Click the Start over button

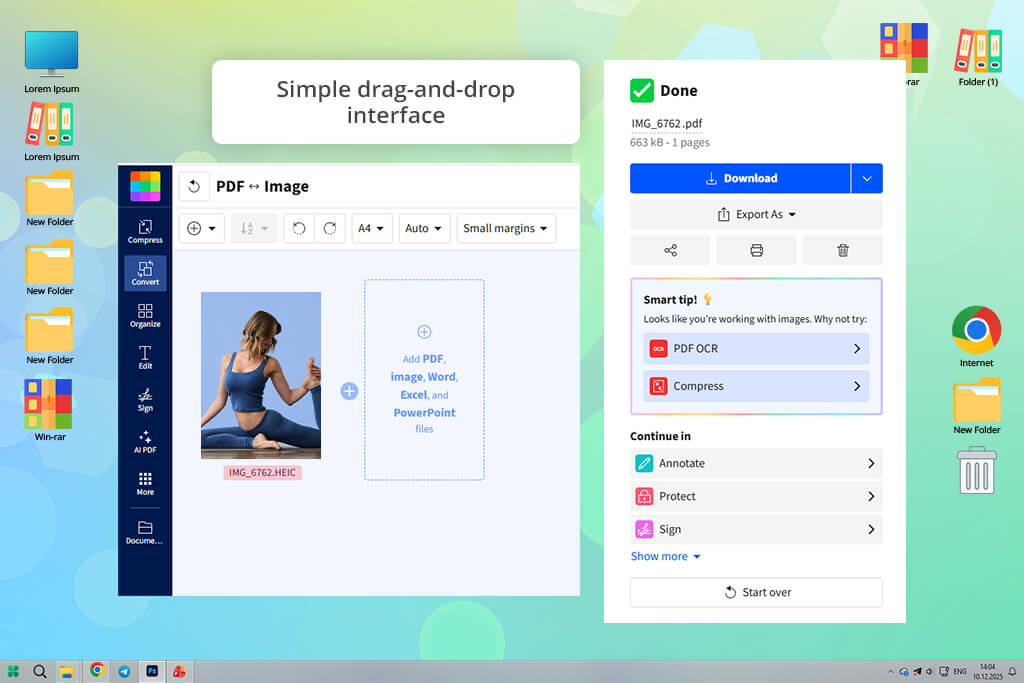click(x=756, y=592)
